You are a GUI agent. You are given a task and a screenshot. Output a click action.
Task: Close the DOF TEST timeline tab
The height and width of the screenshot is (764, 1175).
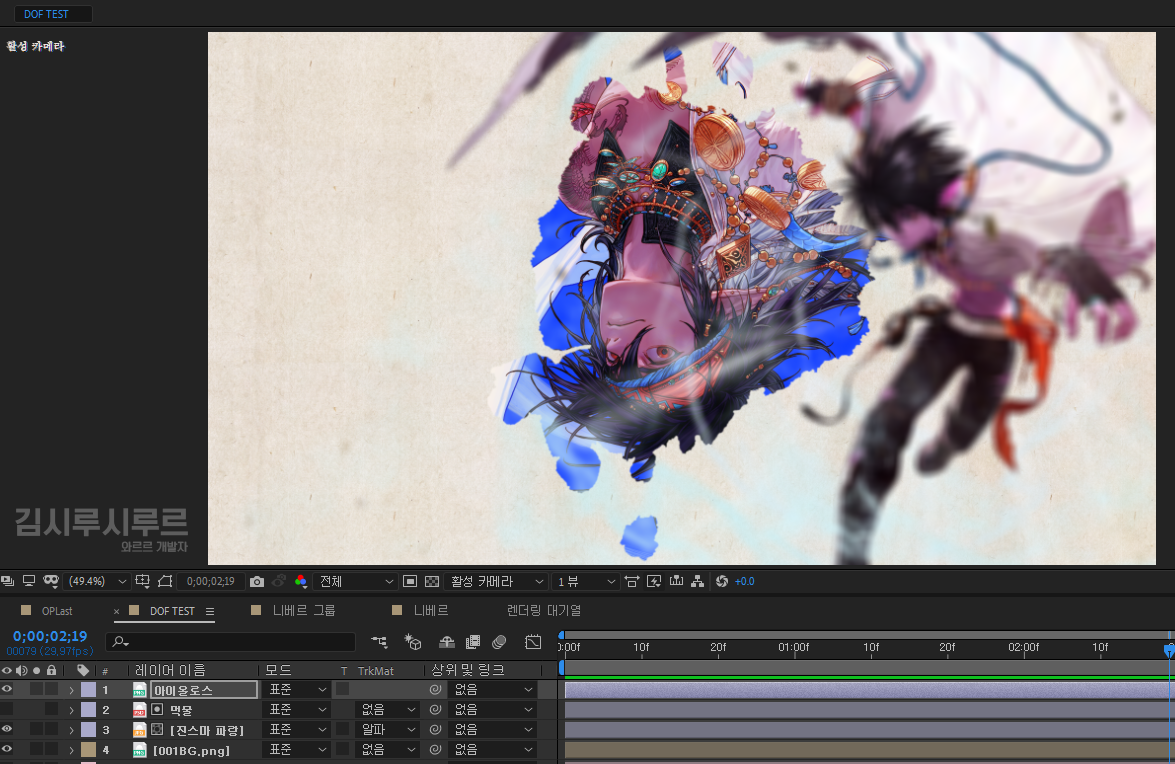116,612
